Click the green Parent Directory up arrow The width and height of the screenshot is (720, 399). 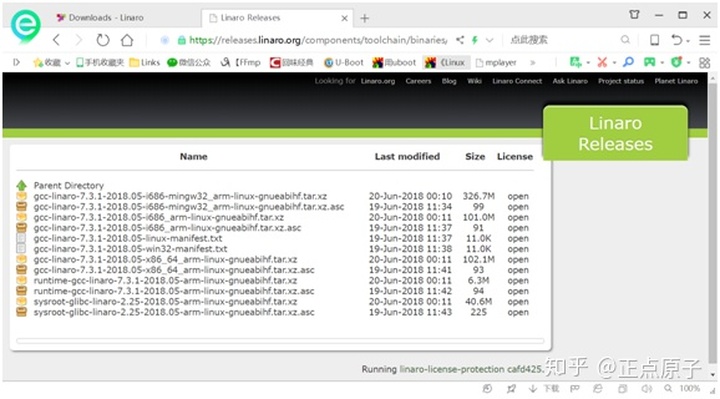22,185
